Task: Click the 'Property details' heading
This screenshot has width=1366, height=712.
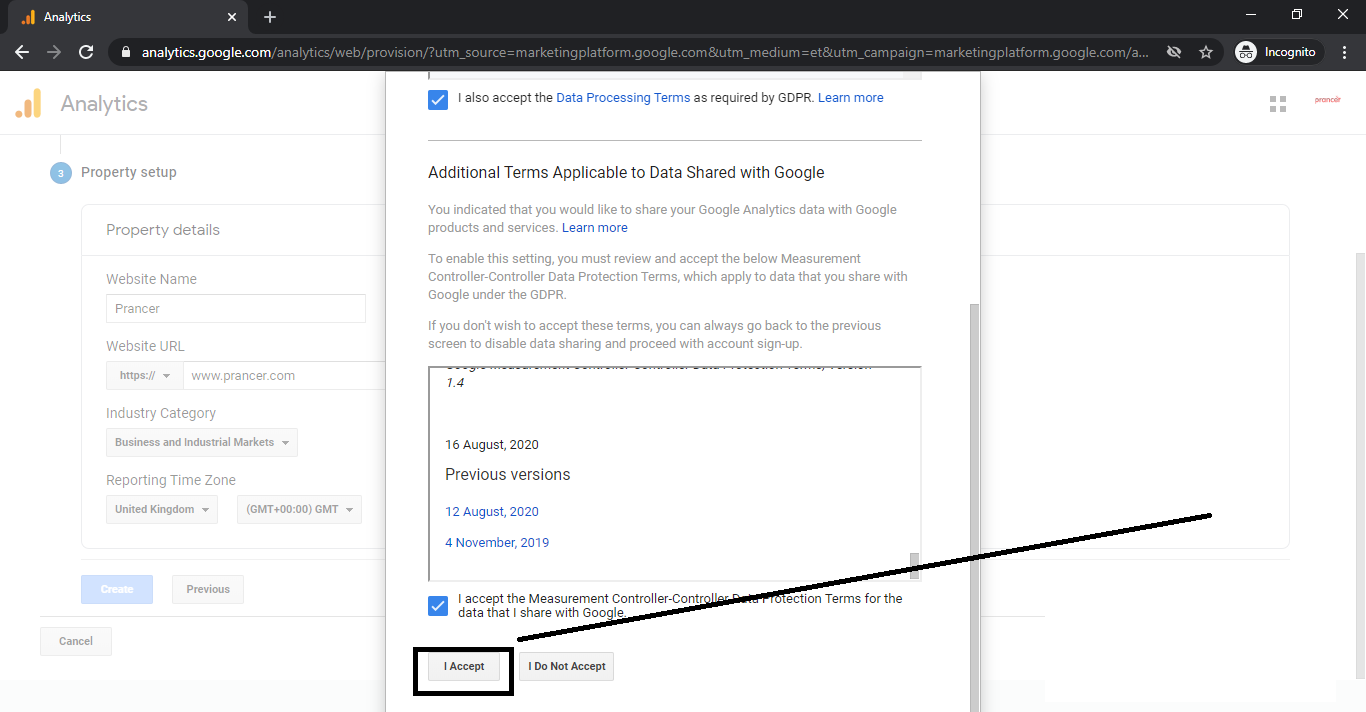Action: [163, 230]
